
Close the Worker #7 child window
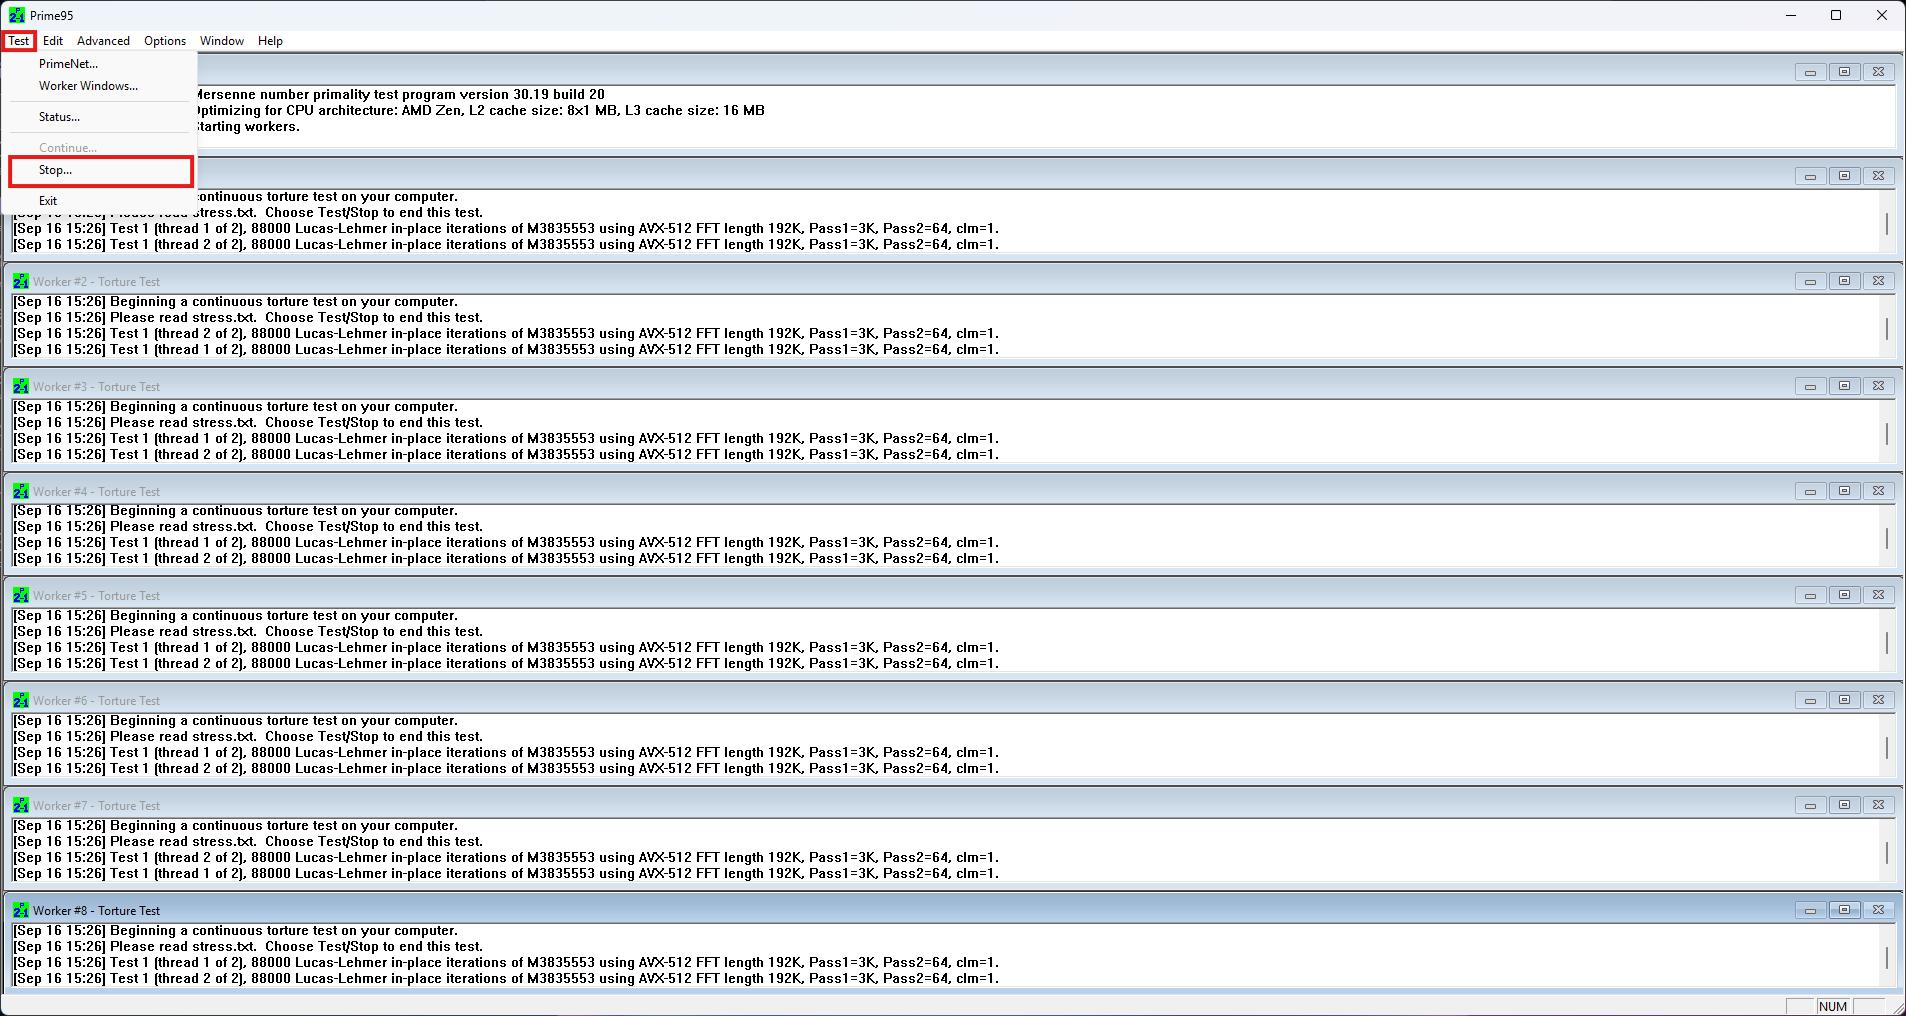point(1878,806)
